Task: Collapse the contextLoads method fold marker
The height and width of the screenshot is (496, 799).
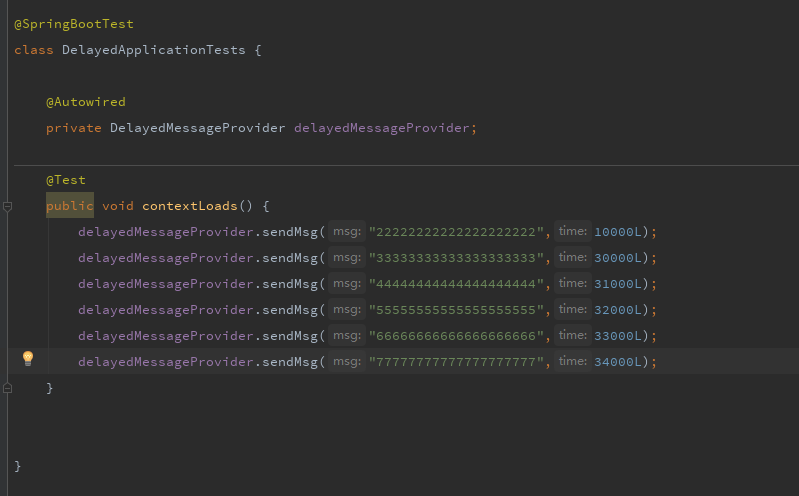Action: click(8, 206)
